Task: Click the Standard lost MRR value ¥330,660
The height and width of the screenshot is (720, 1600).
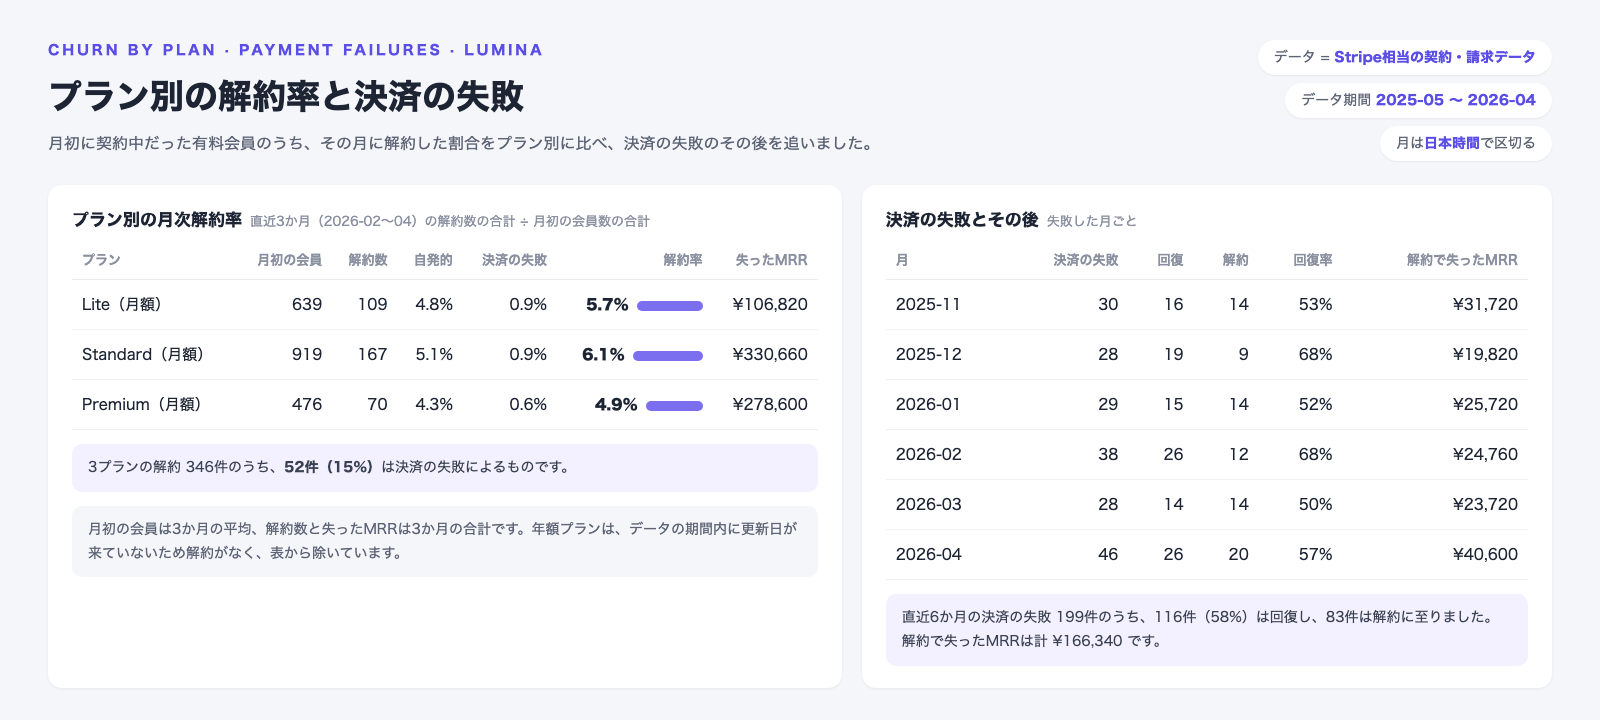Action: pyautogui.click(x=770, y=355)
